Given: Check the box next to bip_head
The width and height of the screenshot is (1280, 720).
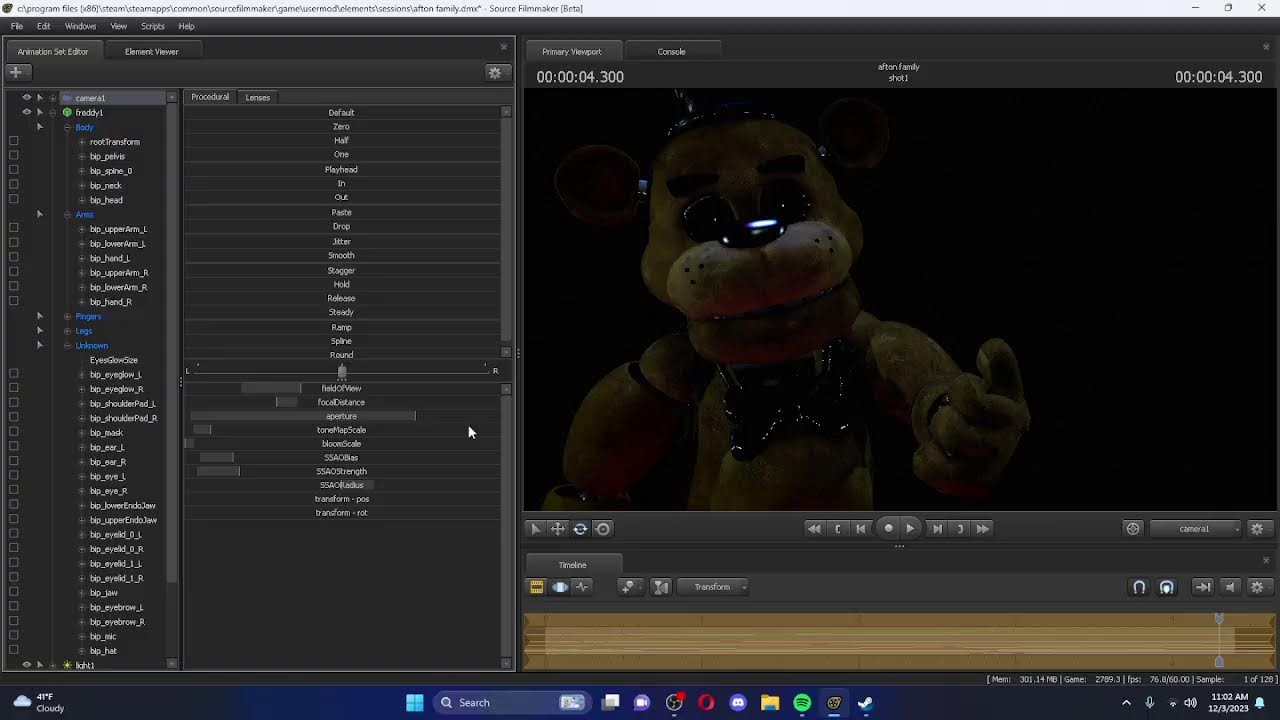Looking at the screenshot, I should [13, 200].
